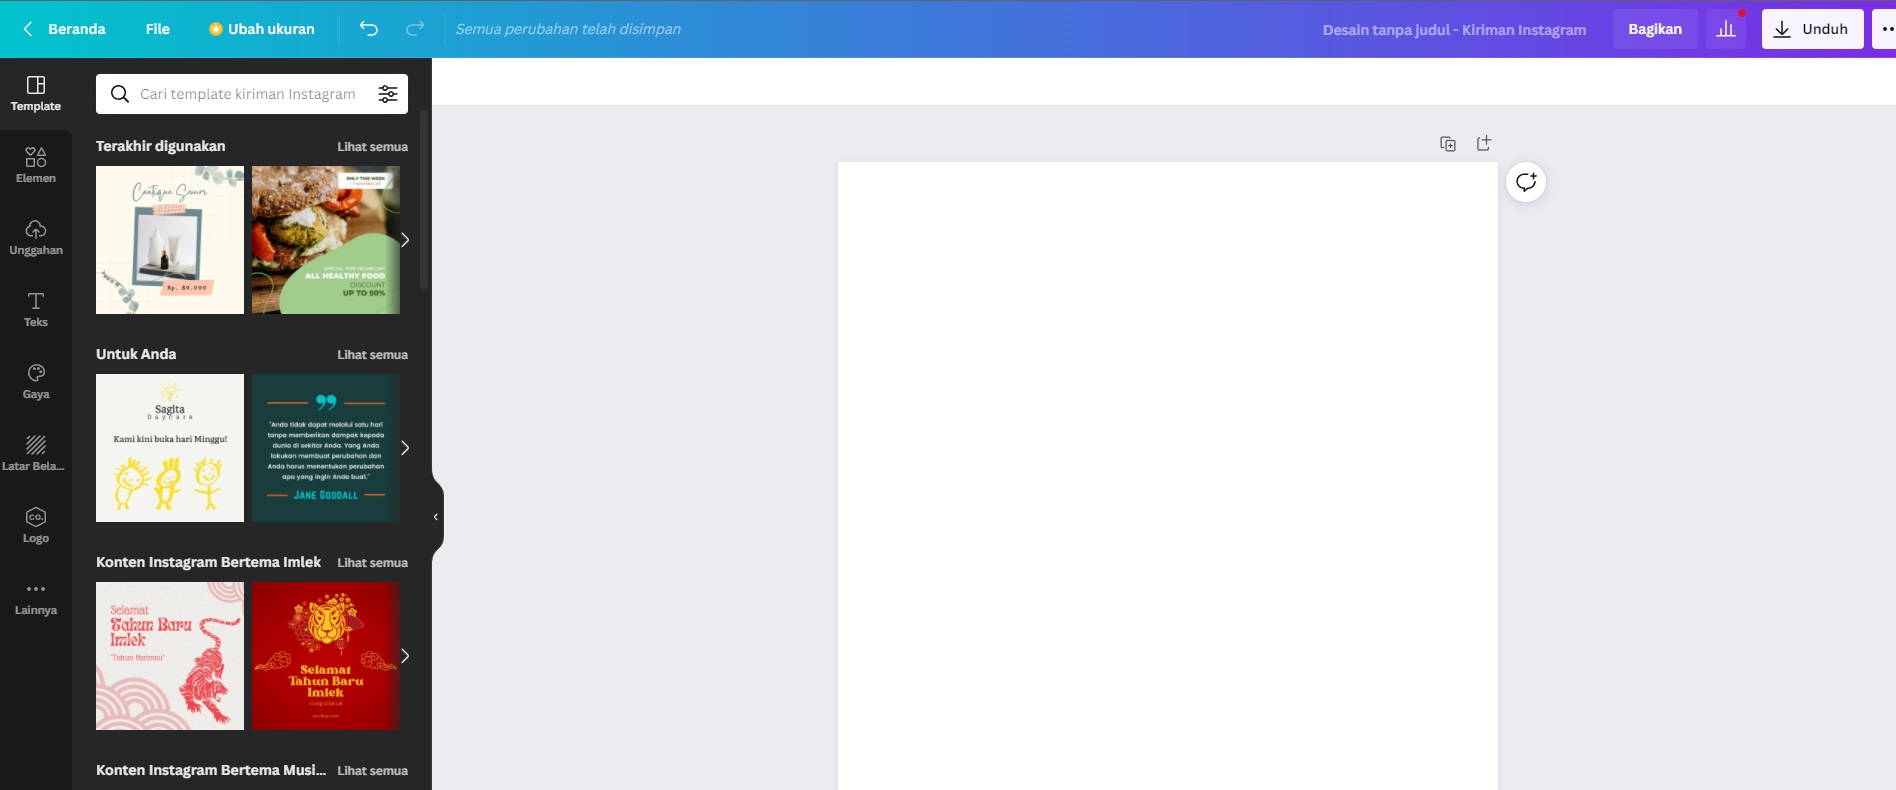1896x790 pixels.
Task: Open the insights bar chart icon
Action: [x=1726, y=29]
